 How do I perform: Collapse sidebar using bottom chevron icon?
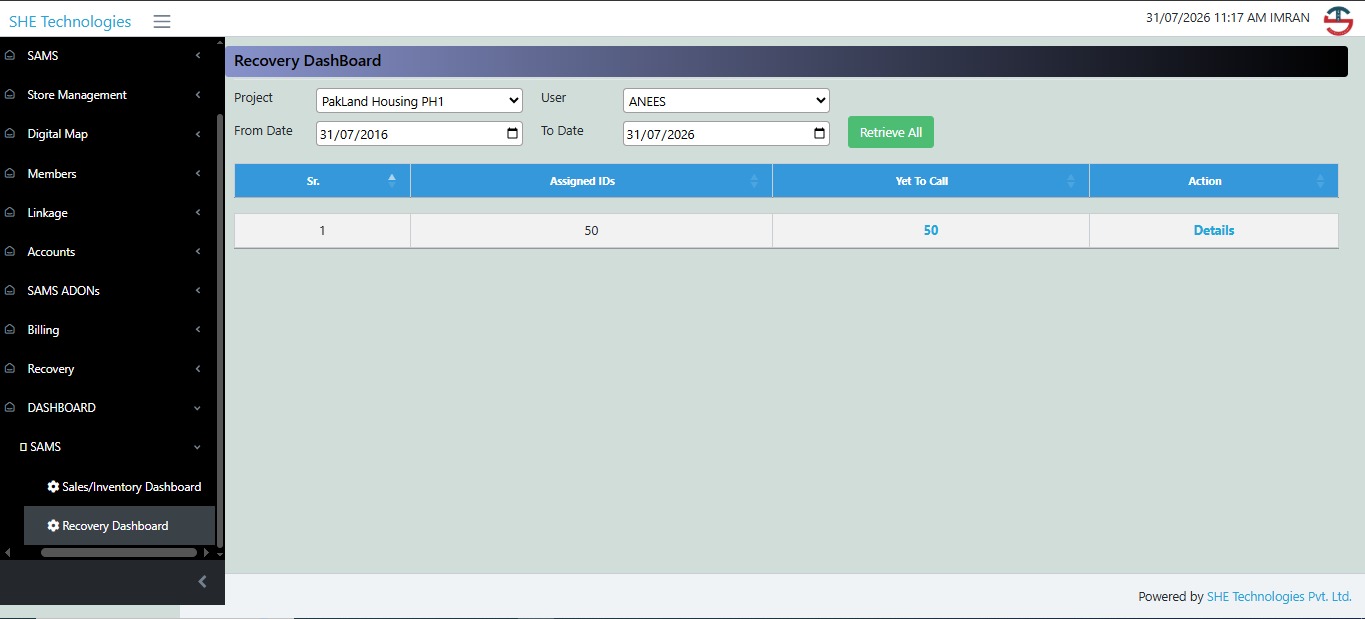(x=202, y=582)
